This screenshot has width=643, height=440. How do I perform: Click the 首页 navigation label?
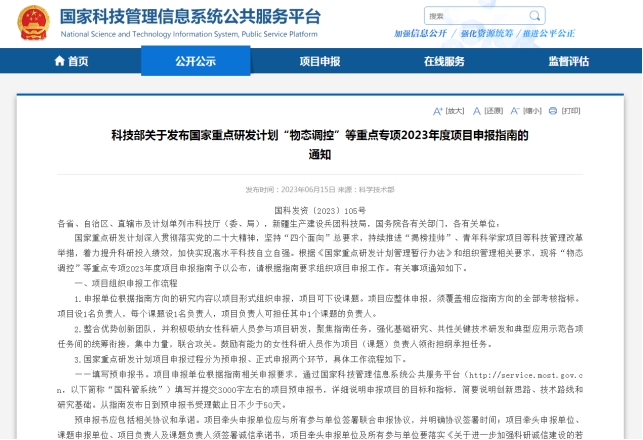click(78, 61)
